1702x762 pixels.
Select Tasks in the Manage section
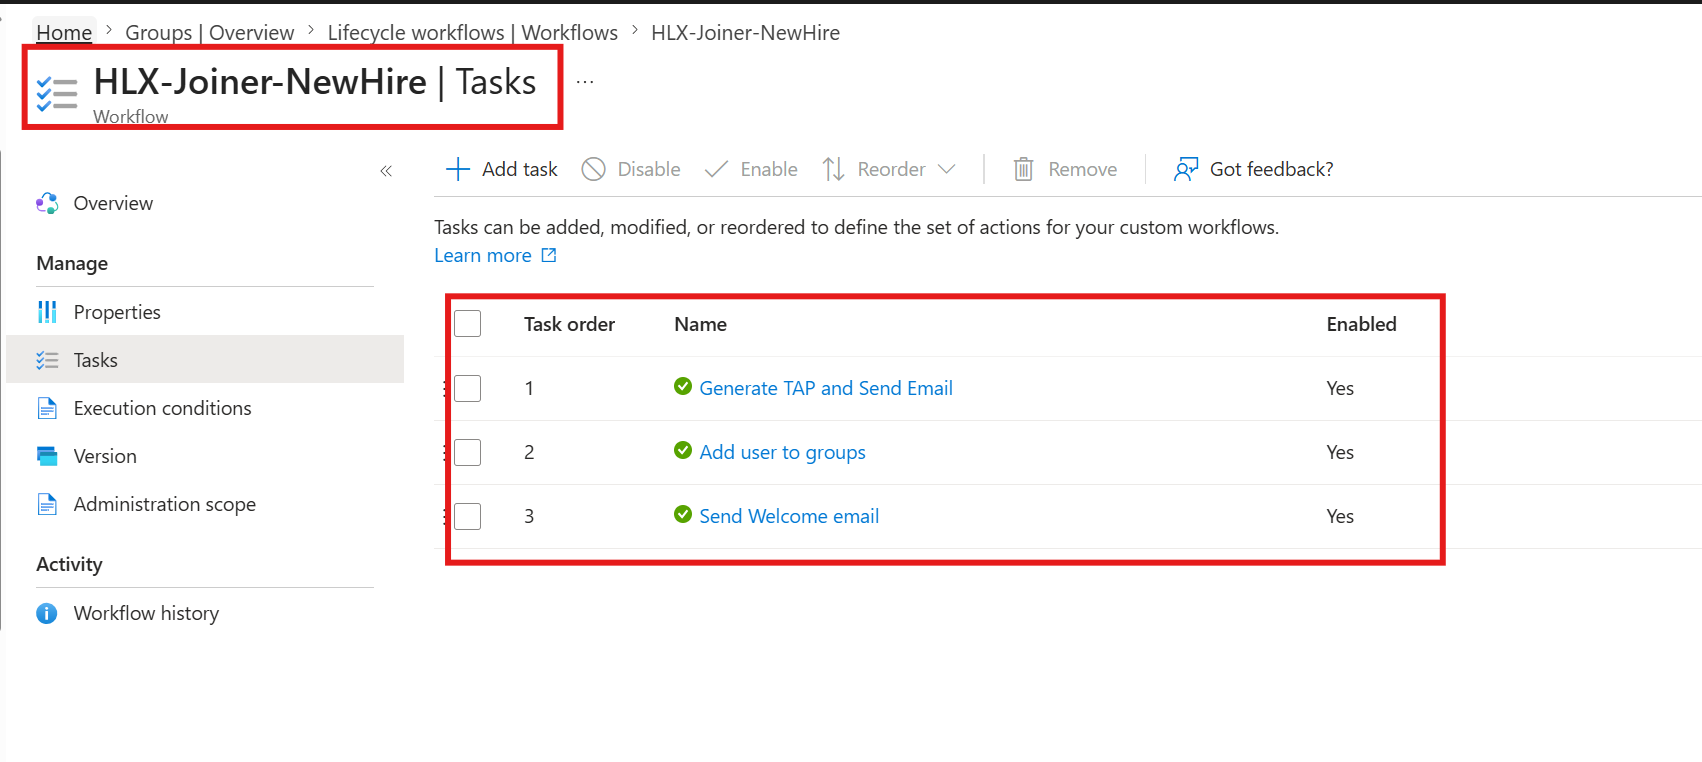coord(95,360)
